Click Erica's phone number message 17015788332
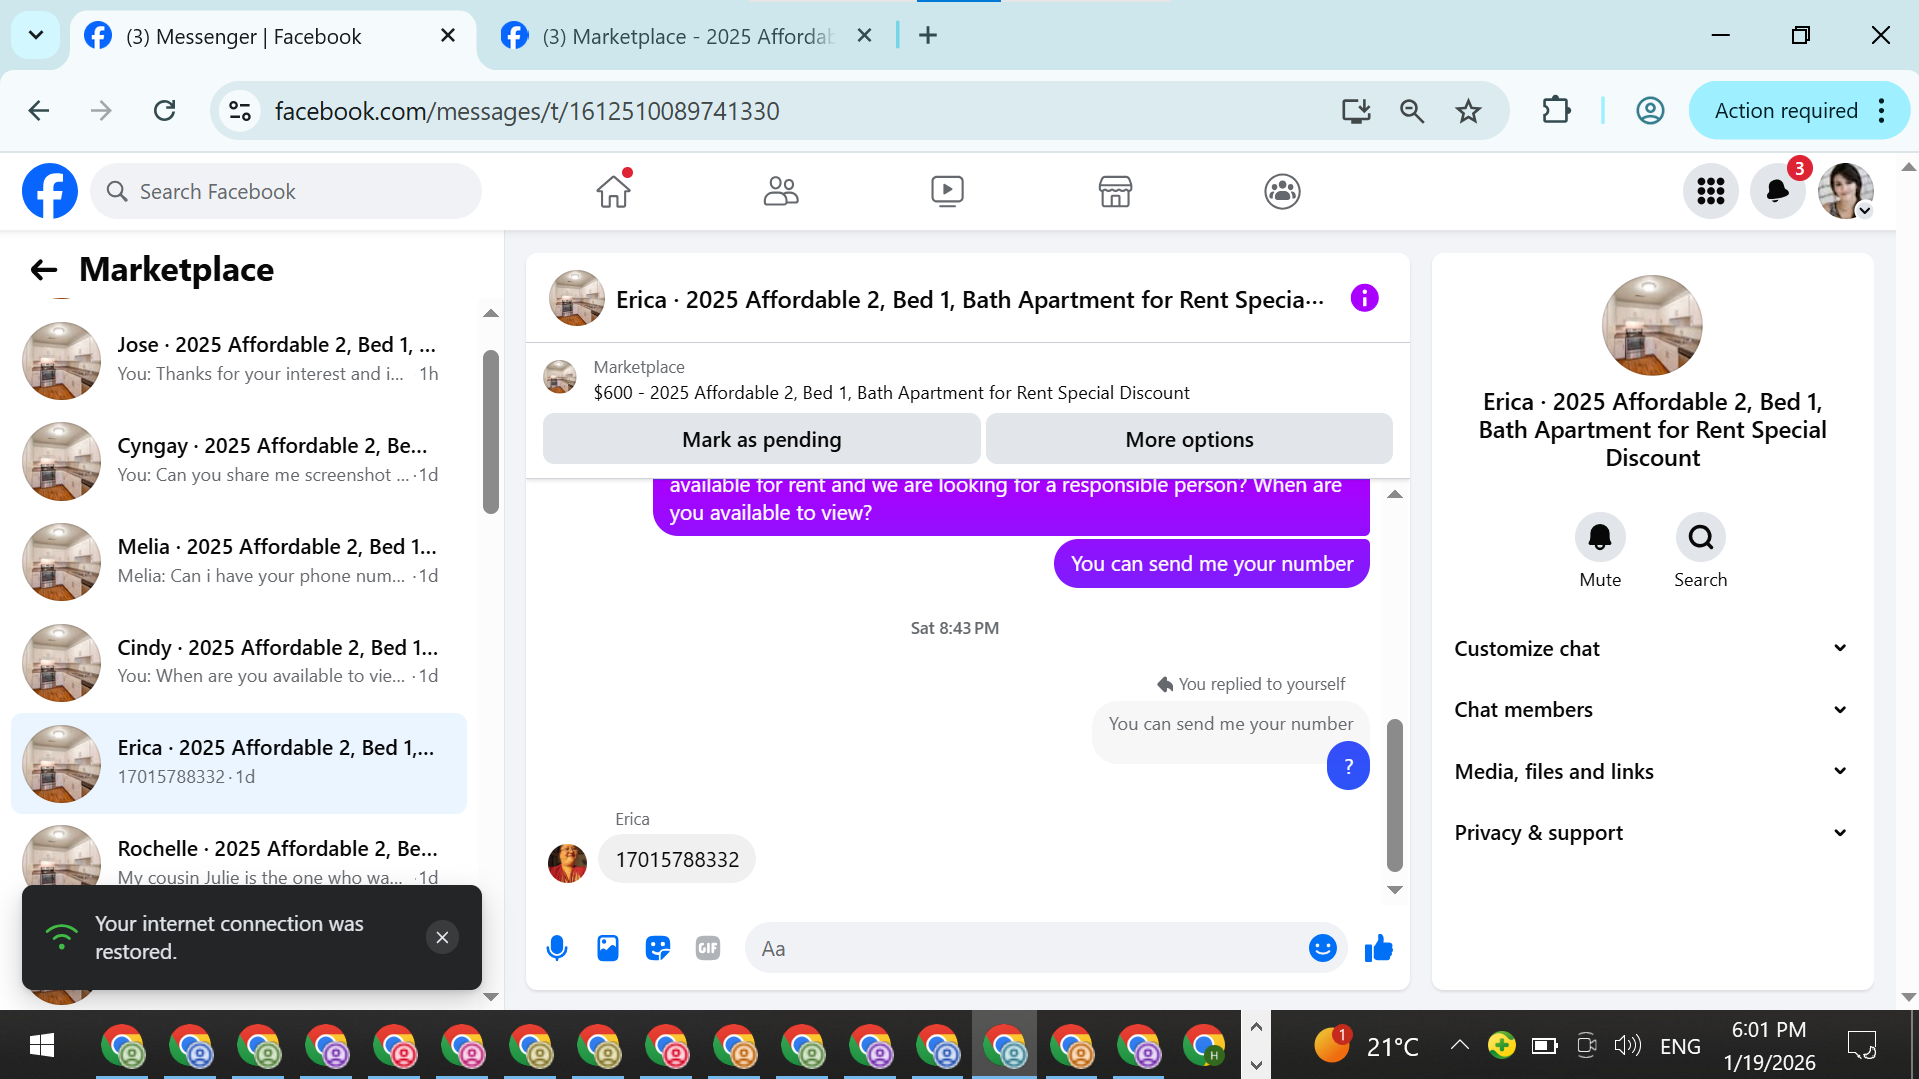Screen dimensions: 1919x1079 tap(677, 860)
